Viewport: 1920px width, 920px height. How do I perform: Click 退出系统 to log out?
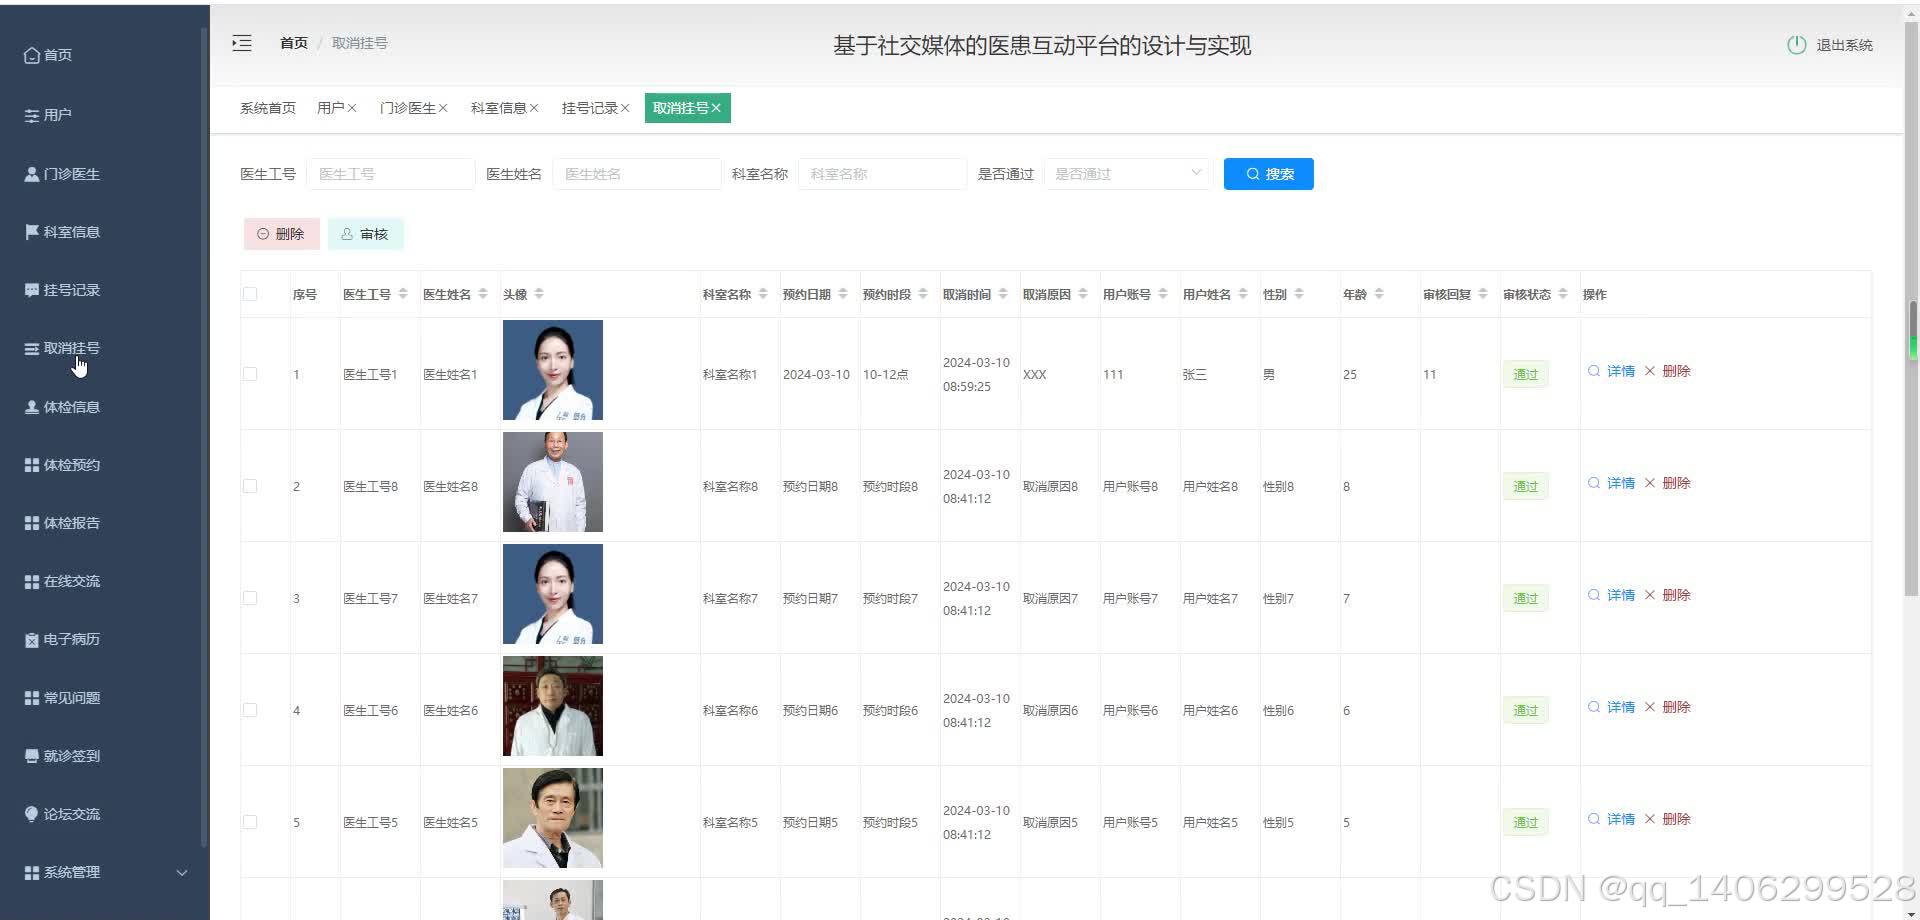click(1844, 45)
